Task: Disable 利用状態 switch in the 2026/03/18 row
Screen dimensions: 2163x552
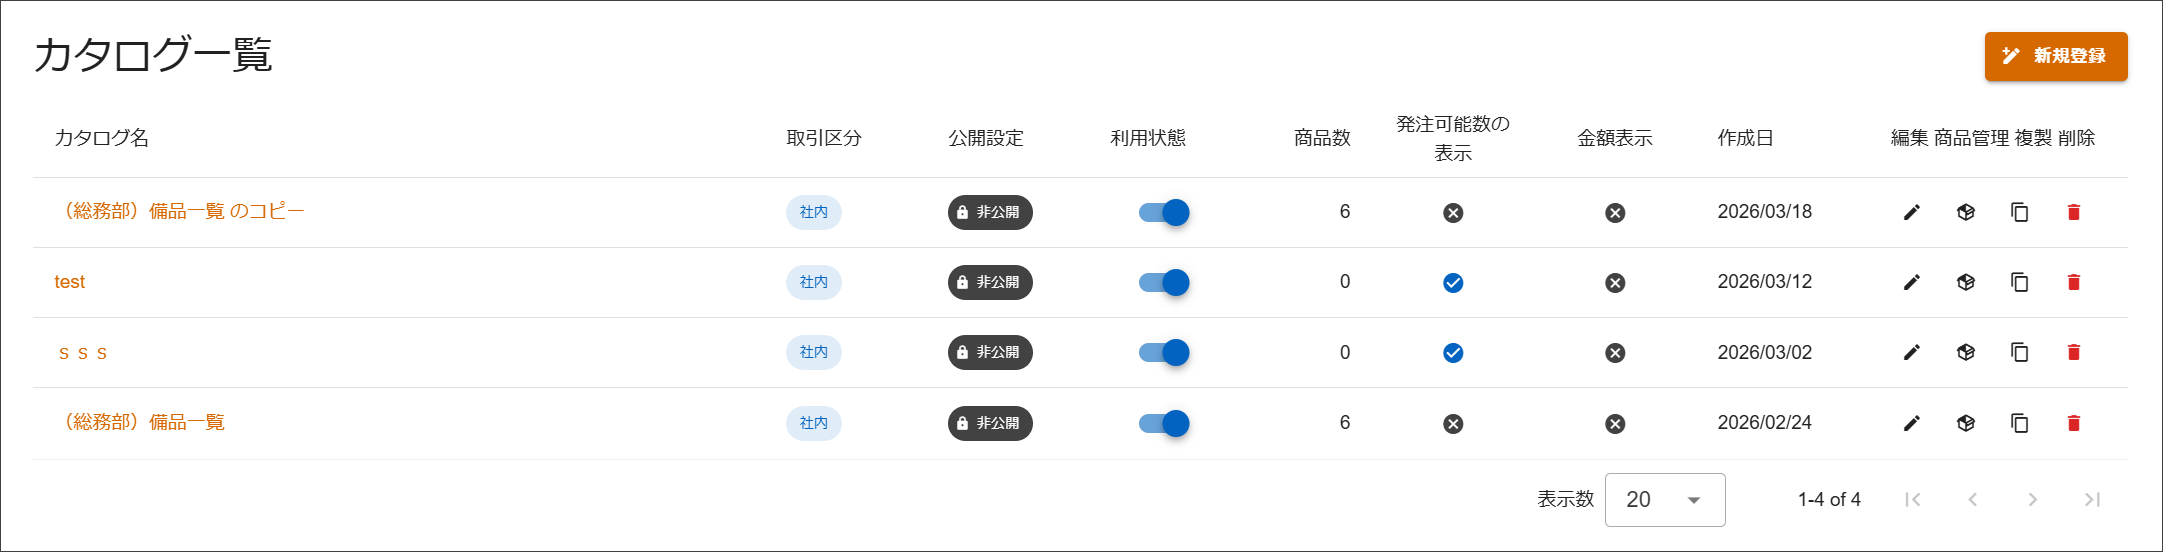Action: tap(1164, 212)
